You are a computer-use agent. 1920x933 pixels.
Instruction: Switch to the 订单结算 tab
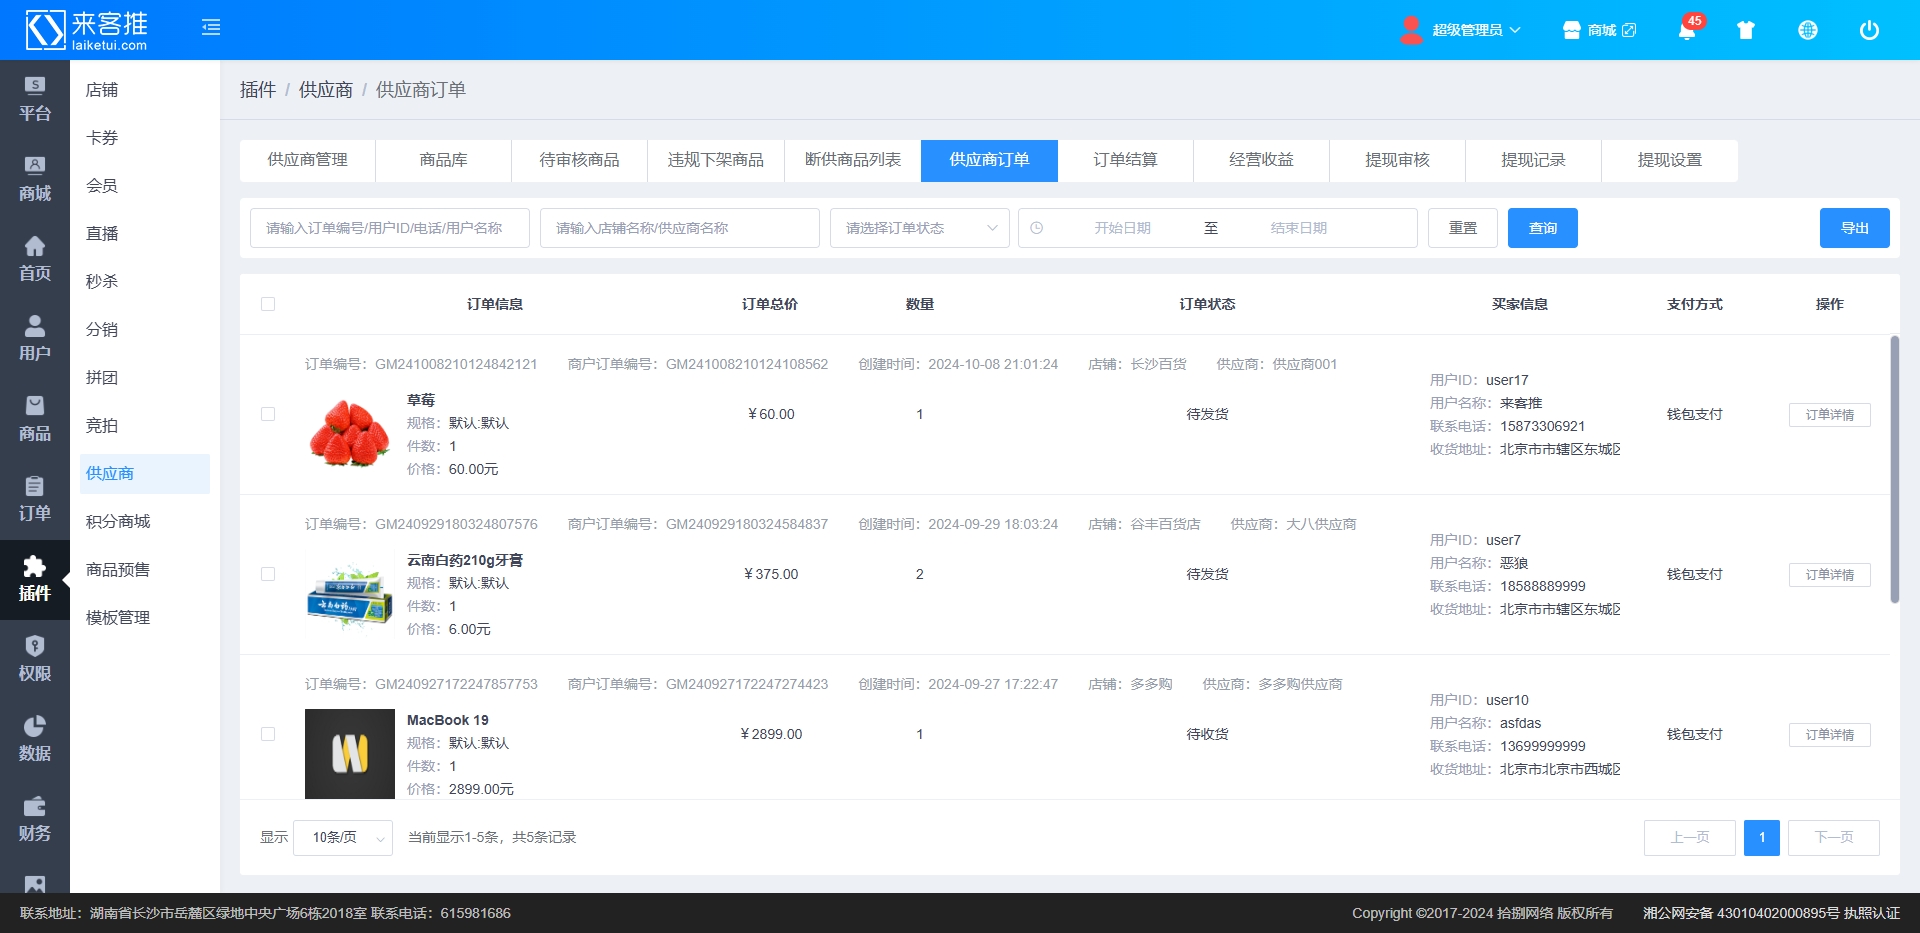[x=1125, y=160]
